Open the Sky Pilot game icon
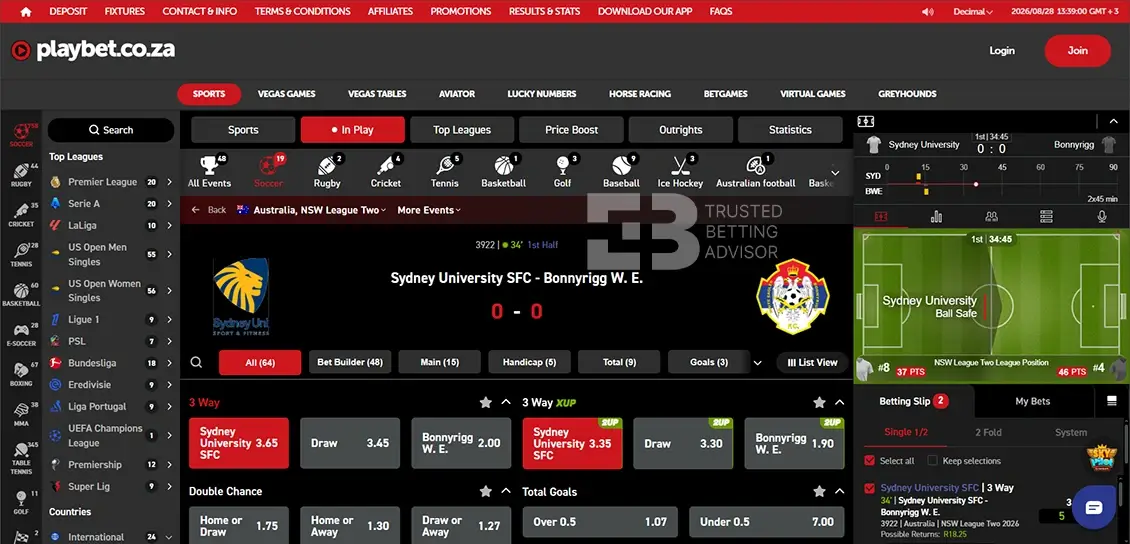The width and height of the screenshot is (1130, 544). 1100,458
